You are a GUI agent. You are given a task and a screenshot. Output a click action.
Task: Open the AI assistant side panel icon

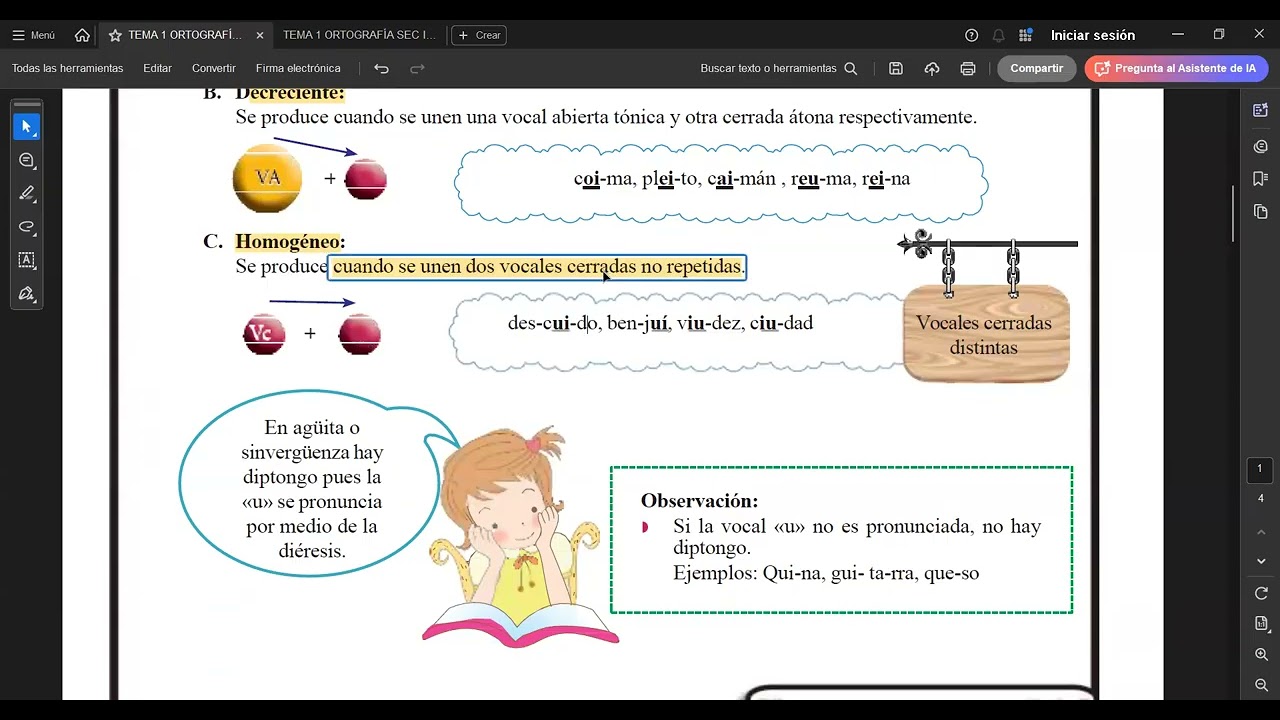click(x=1260, y=110)
